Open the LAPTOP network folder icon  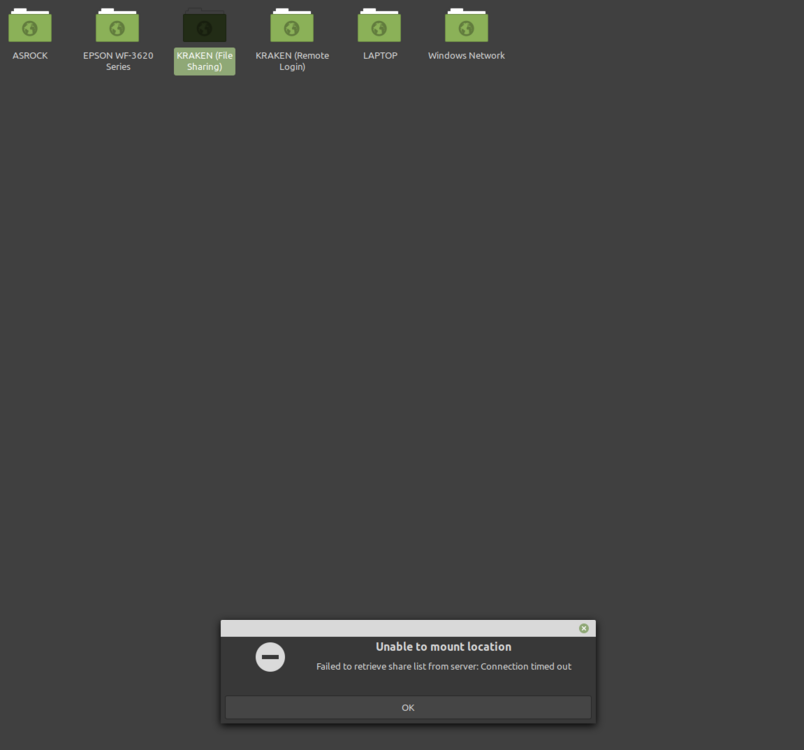(x=379, y=25)
